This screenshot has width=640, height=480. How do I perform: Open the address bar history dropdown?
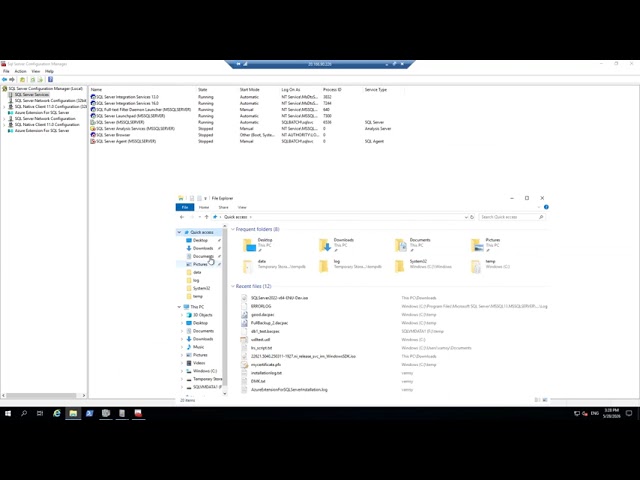466,217
